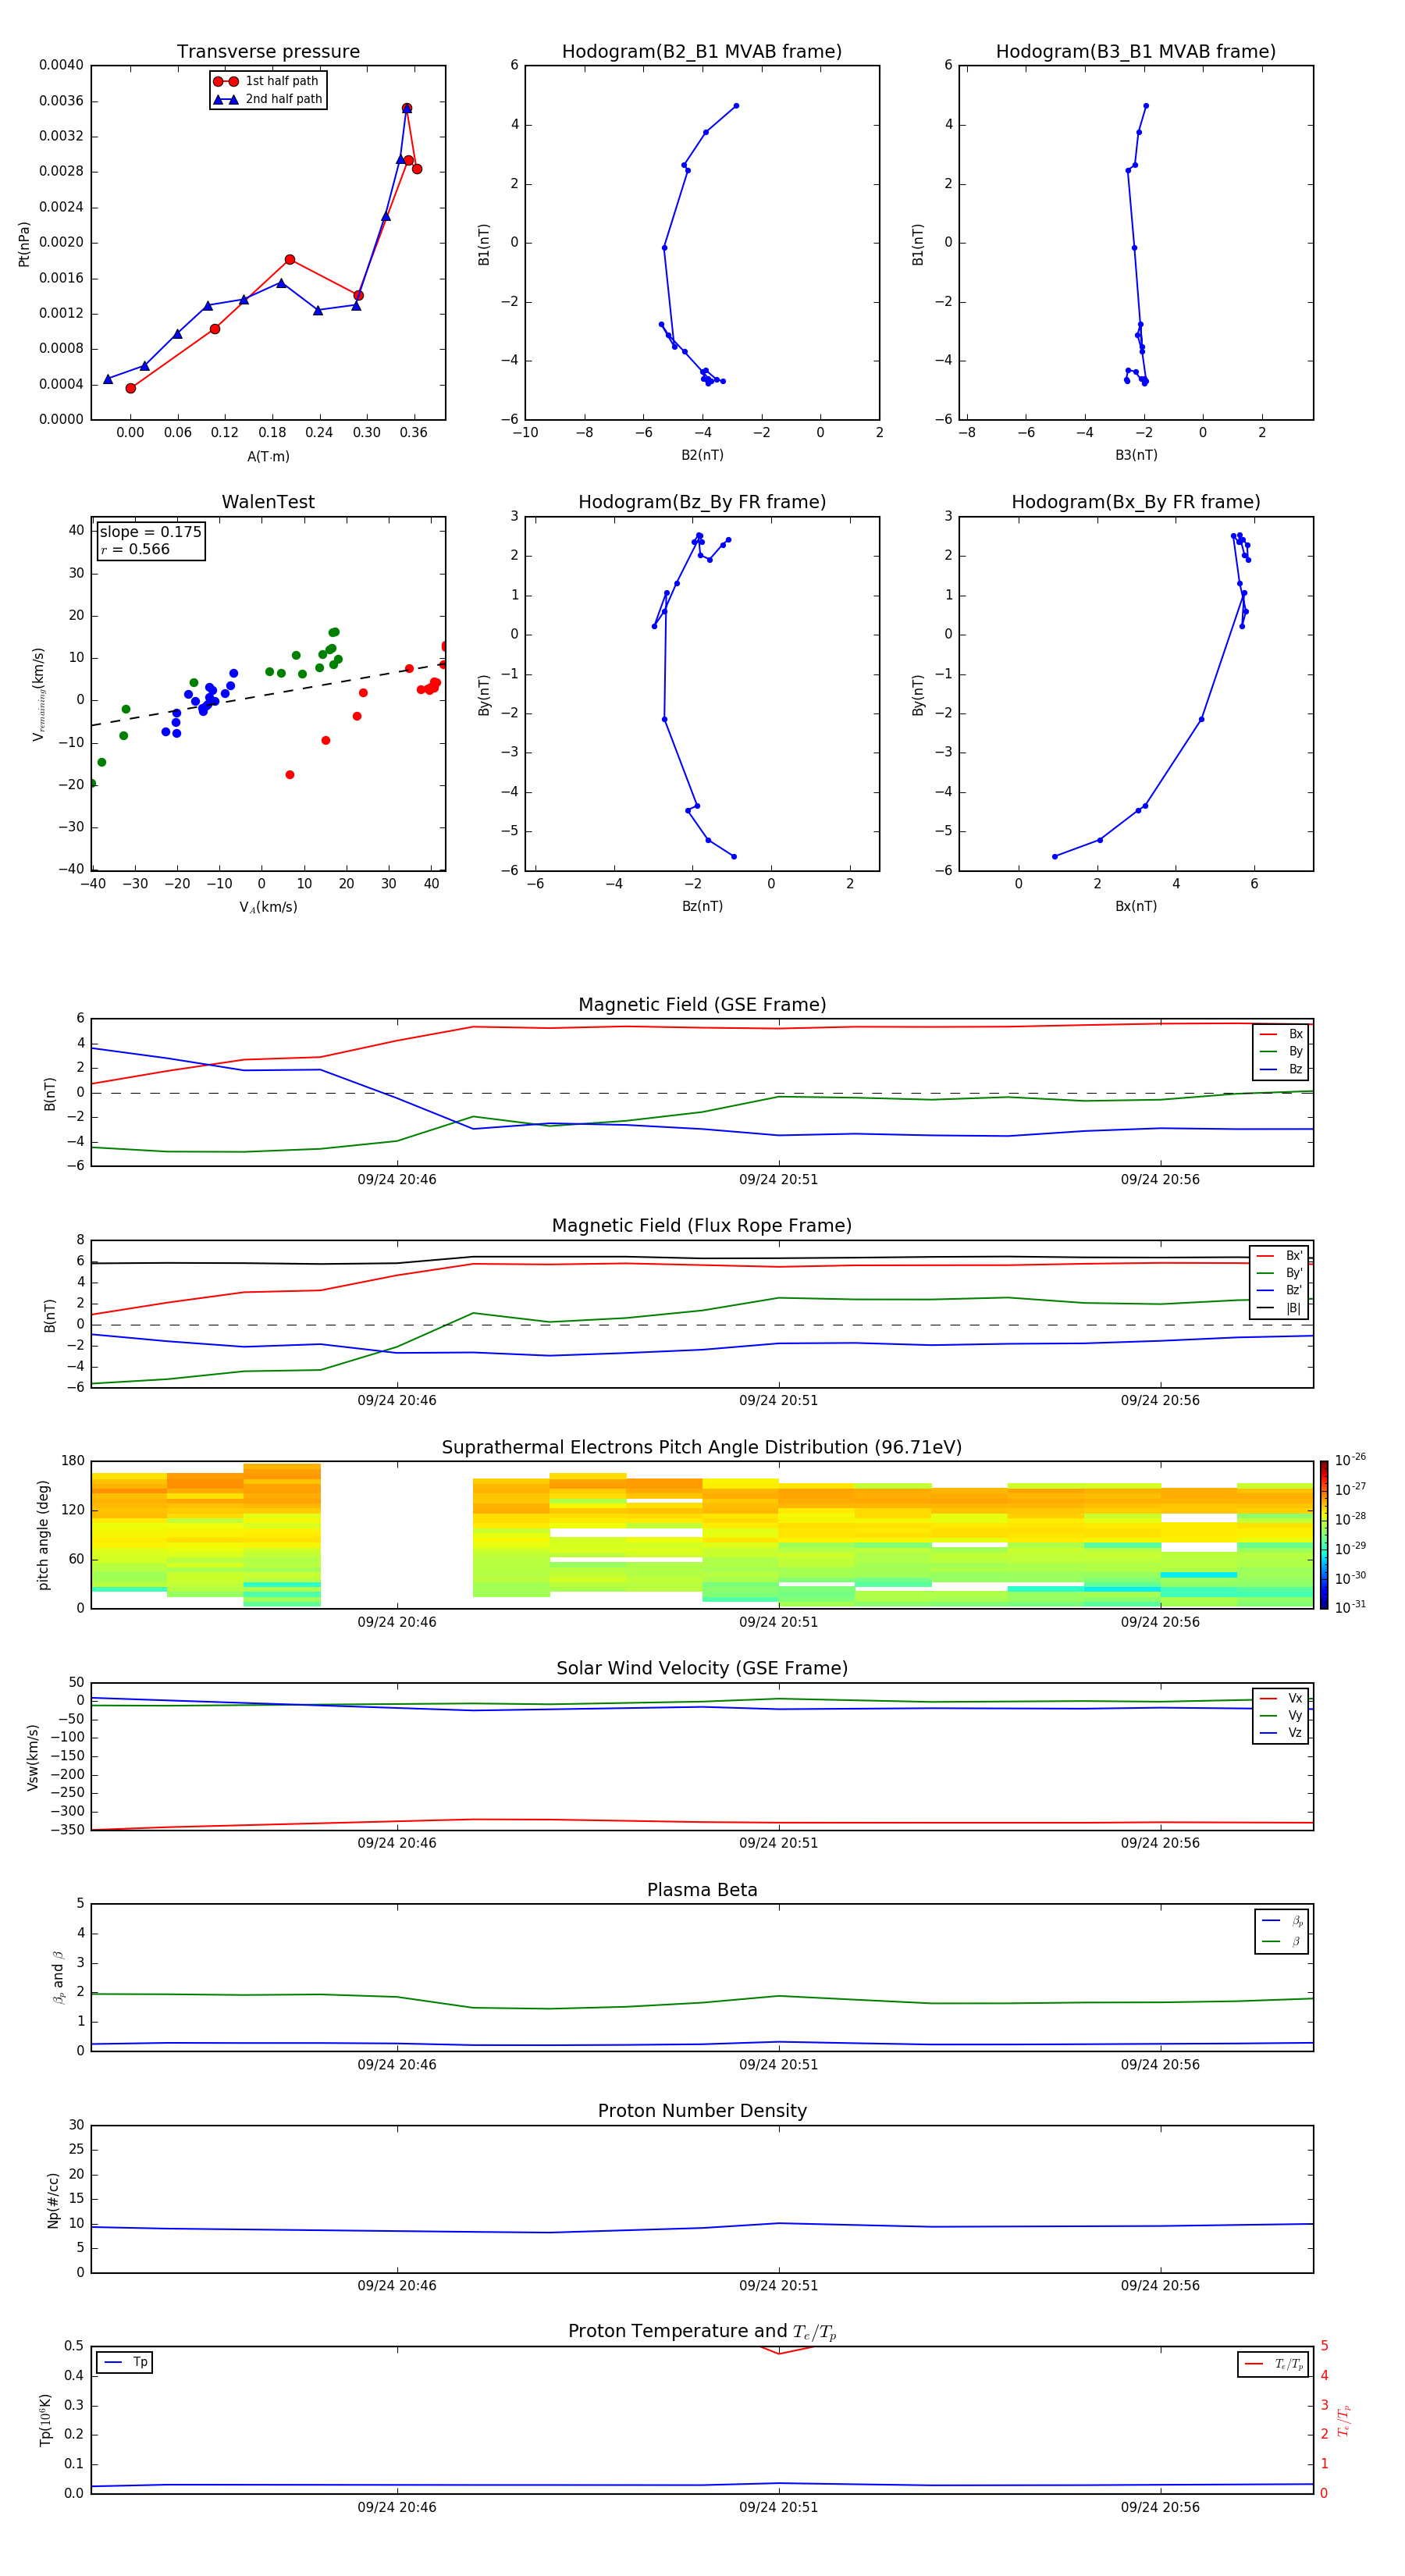1405x2576 pixels.
Task: Click "By'" in Flux Rope legend
Action: (1281, 1273)
